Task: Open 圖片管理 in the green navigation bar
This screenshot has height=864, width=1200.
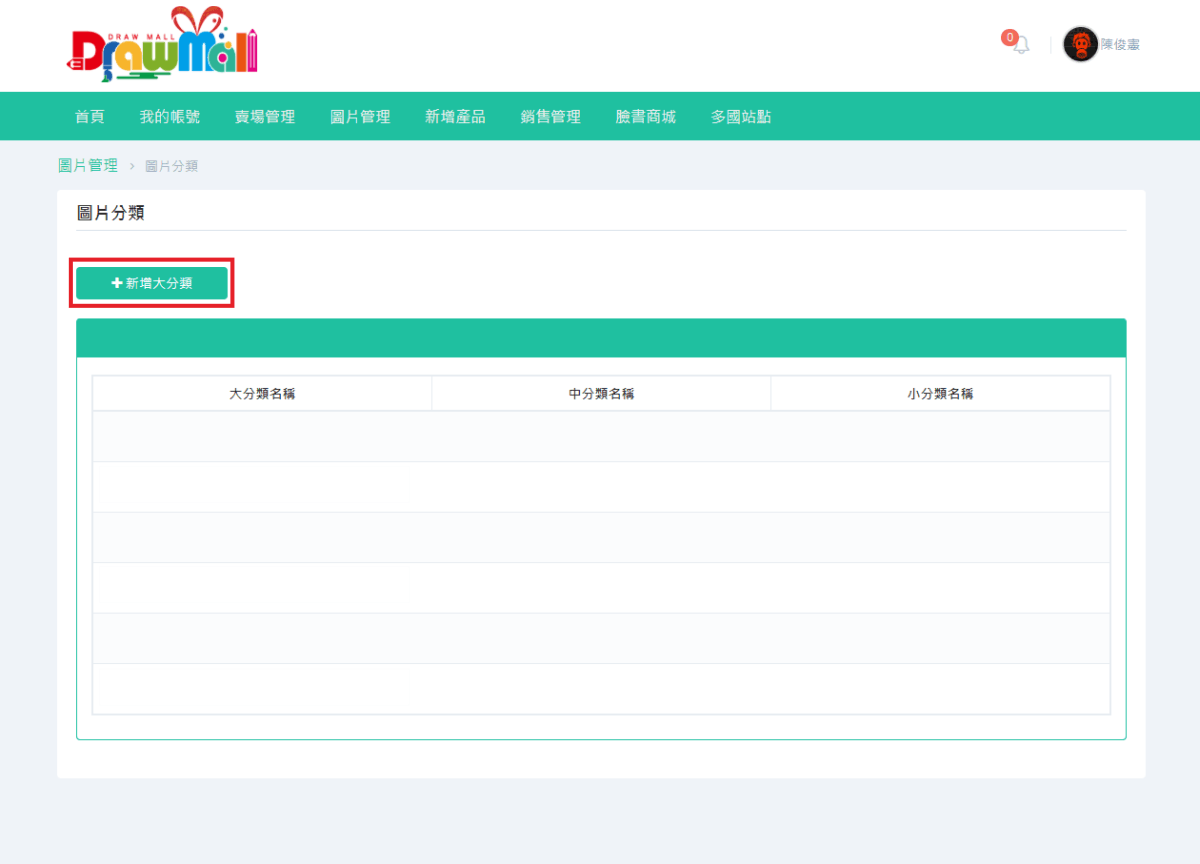Action: pyautogui.click(x=360, y=117)
